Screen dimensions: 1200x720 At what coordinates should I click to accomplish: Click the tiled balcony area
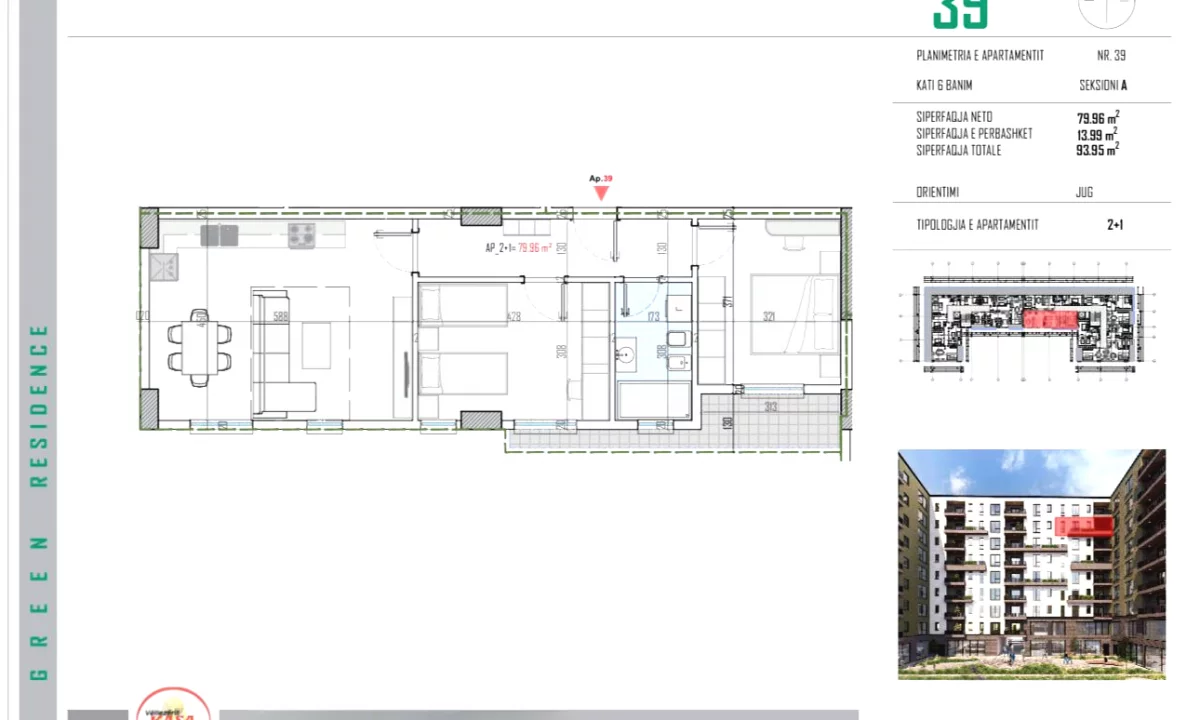[x=770, y=418]
